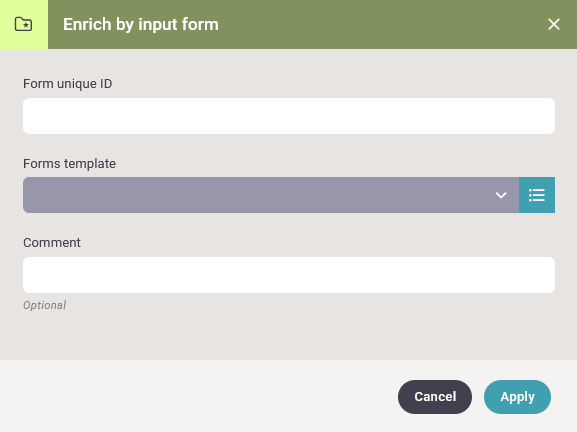
Task: Expand the Forms template dropdown chevron
Action: click(x=501, y=195)
